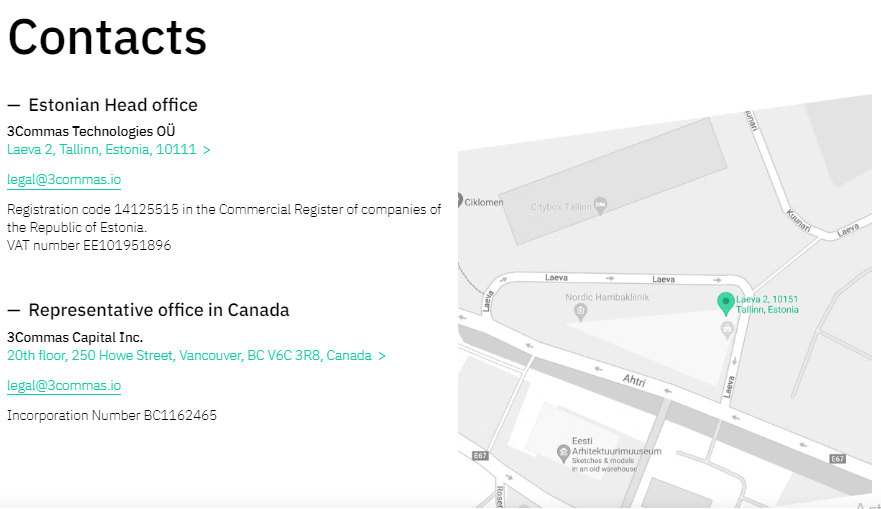Click the gray shopping marker below green pin
Image resolution: width=881 pixels, height=509 pixels.
click(x=727, y=329)
